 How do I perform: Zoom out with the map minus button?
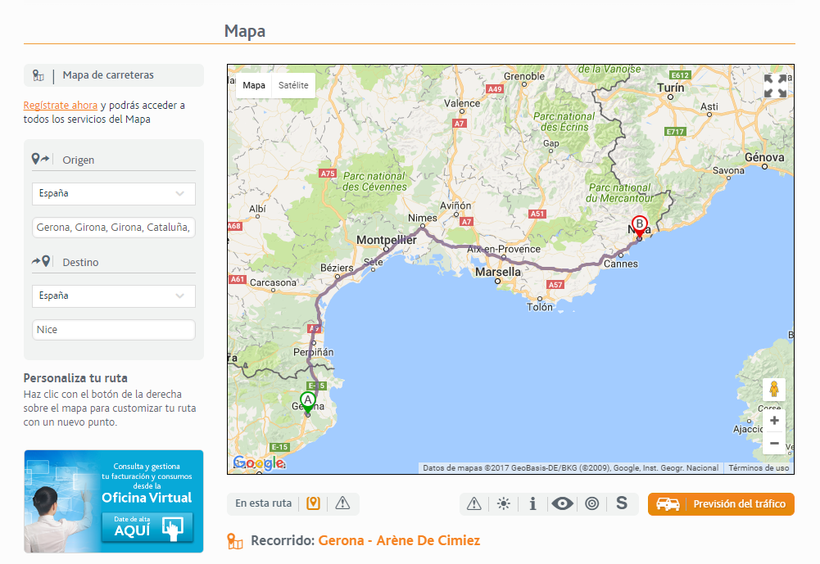point(774,443)
